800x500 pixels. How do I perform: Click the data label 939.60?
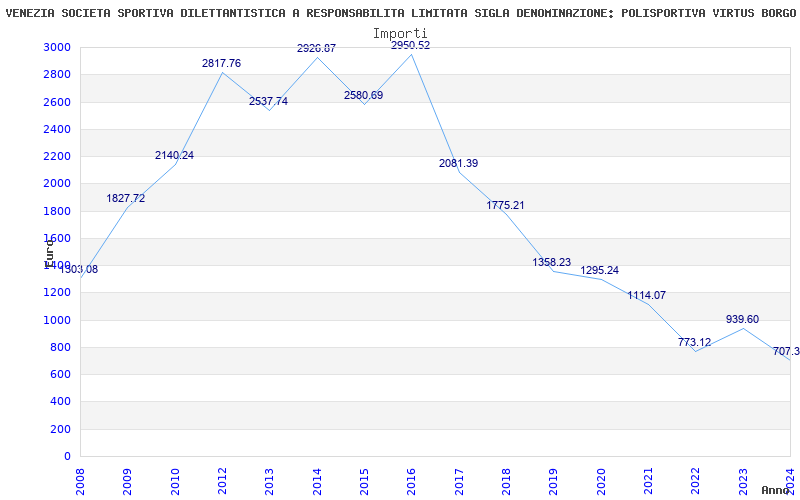point(742,319)
